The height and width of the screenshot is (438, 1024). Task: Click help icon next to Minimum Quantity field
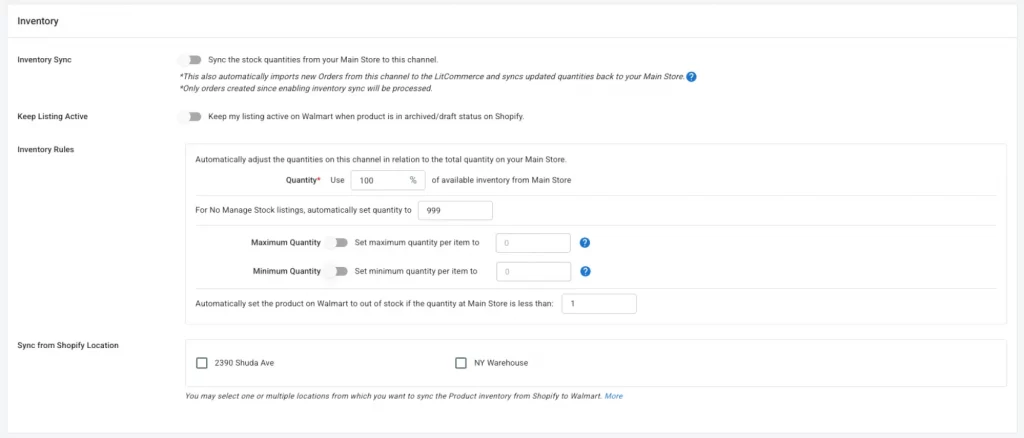pyautogui.click(x=585, y=271)
